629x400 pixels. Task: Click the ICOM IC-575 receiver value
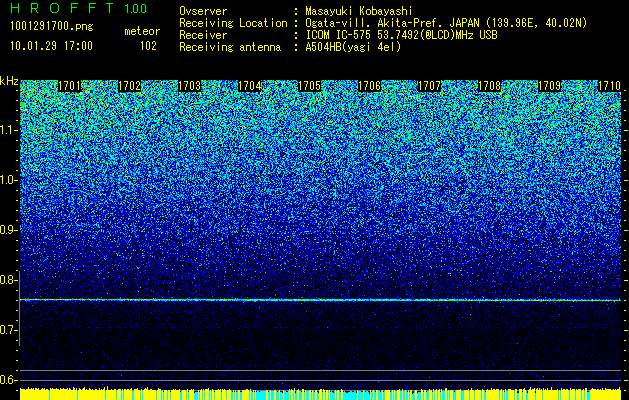click(x=401, y=35)
